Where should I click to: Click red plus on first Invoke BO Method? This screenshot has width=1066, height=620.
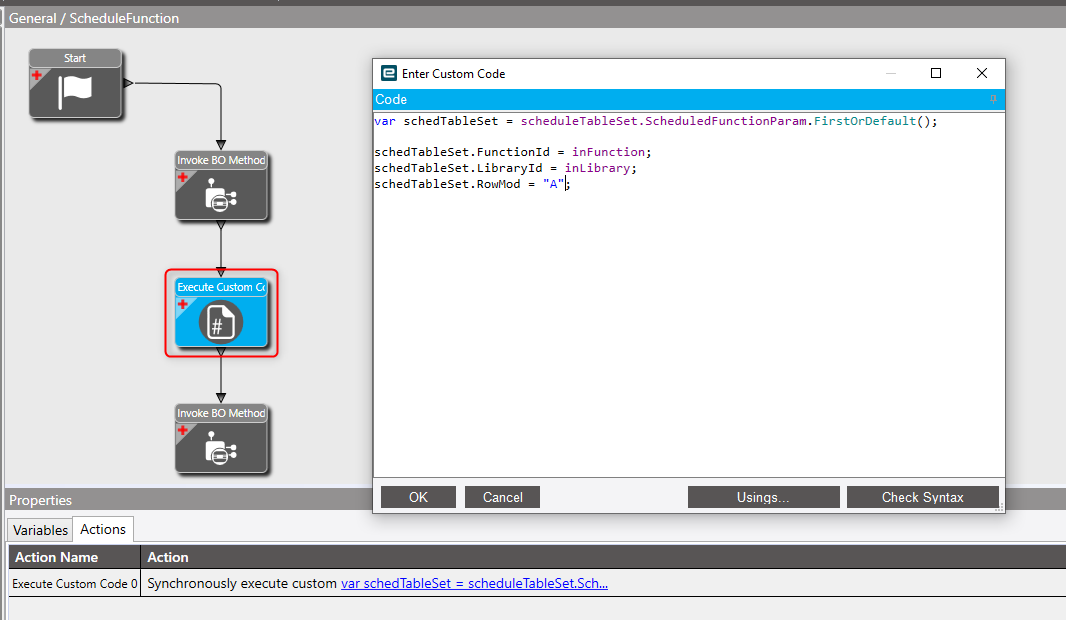182,177
